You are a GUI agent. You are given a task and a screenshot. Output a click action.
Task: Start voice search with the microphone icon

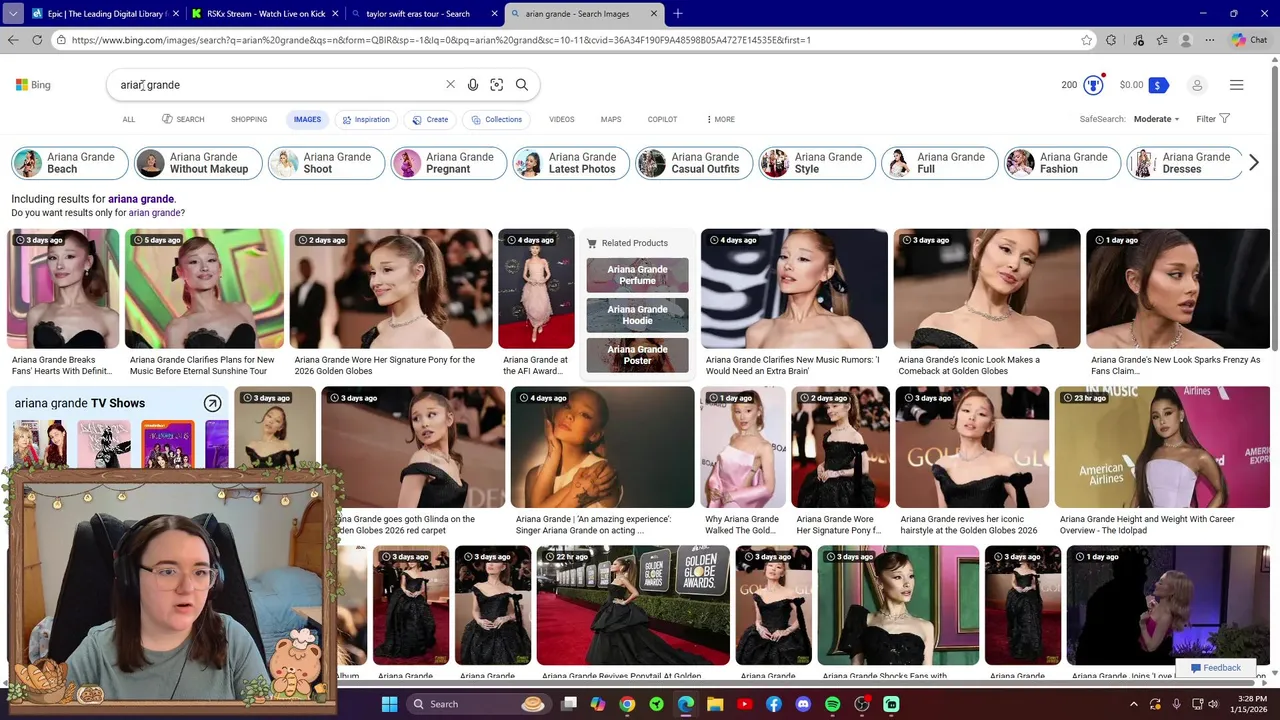click(x=473, y=85)
